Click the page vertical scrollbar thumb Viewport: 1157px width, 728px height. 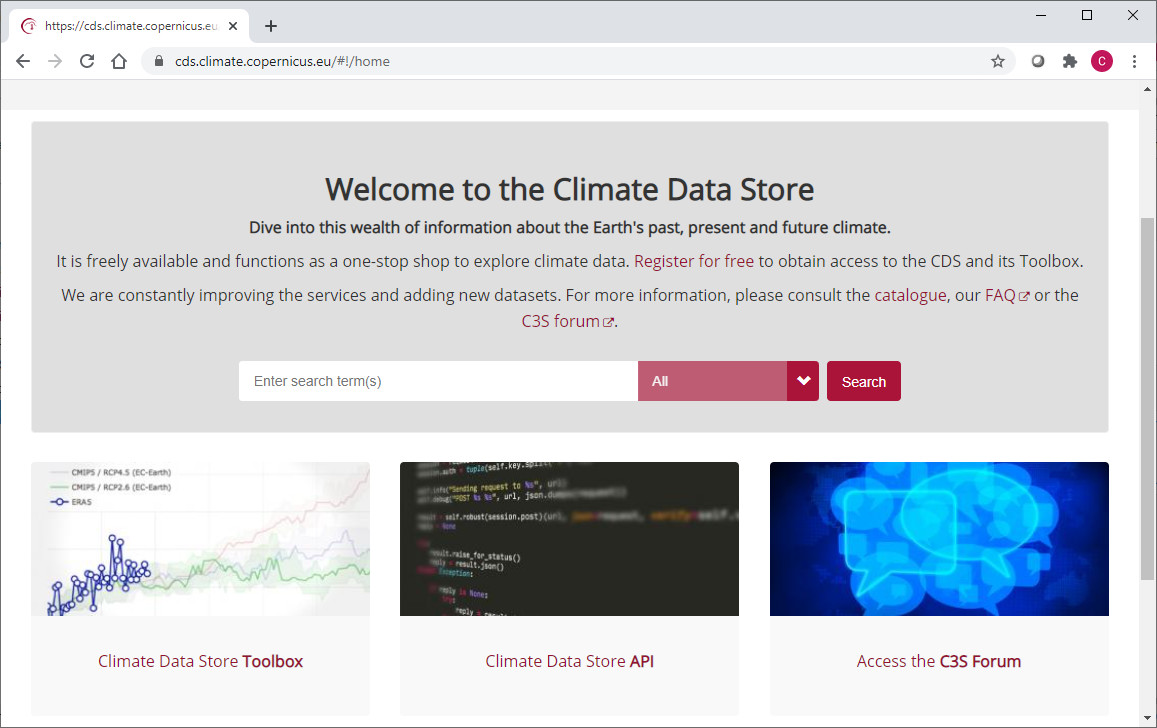coord(1147,398)
